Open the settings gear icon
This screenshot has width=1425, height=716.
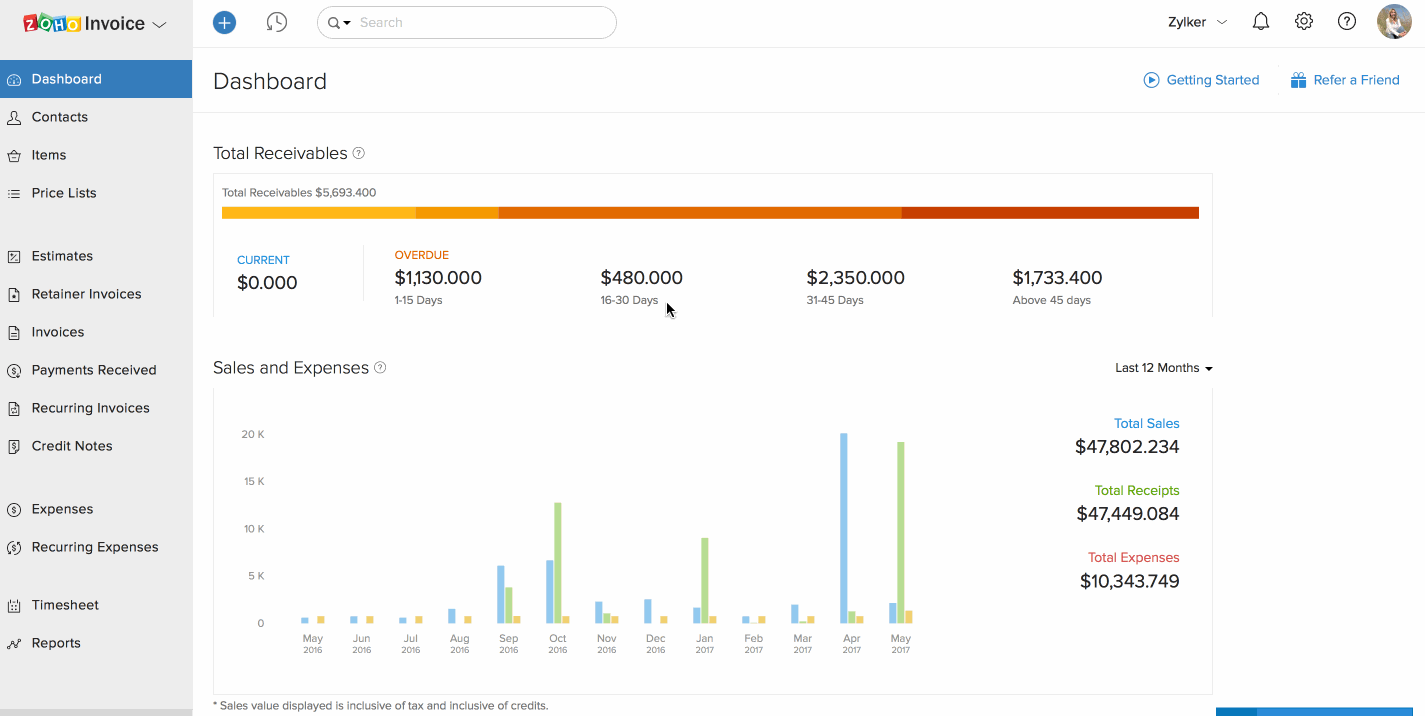pyautogui.click(x=1304, y=22)
